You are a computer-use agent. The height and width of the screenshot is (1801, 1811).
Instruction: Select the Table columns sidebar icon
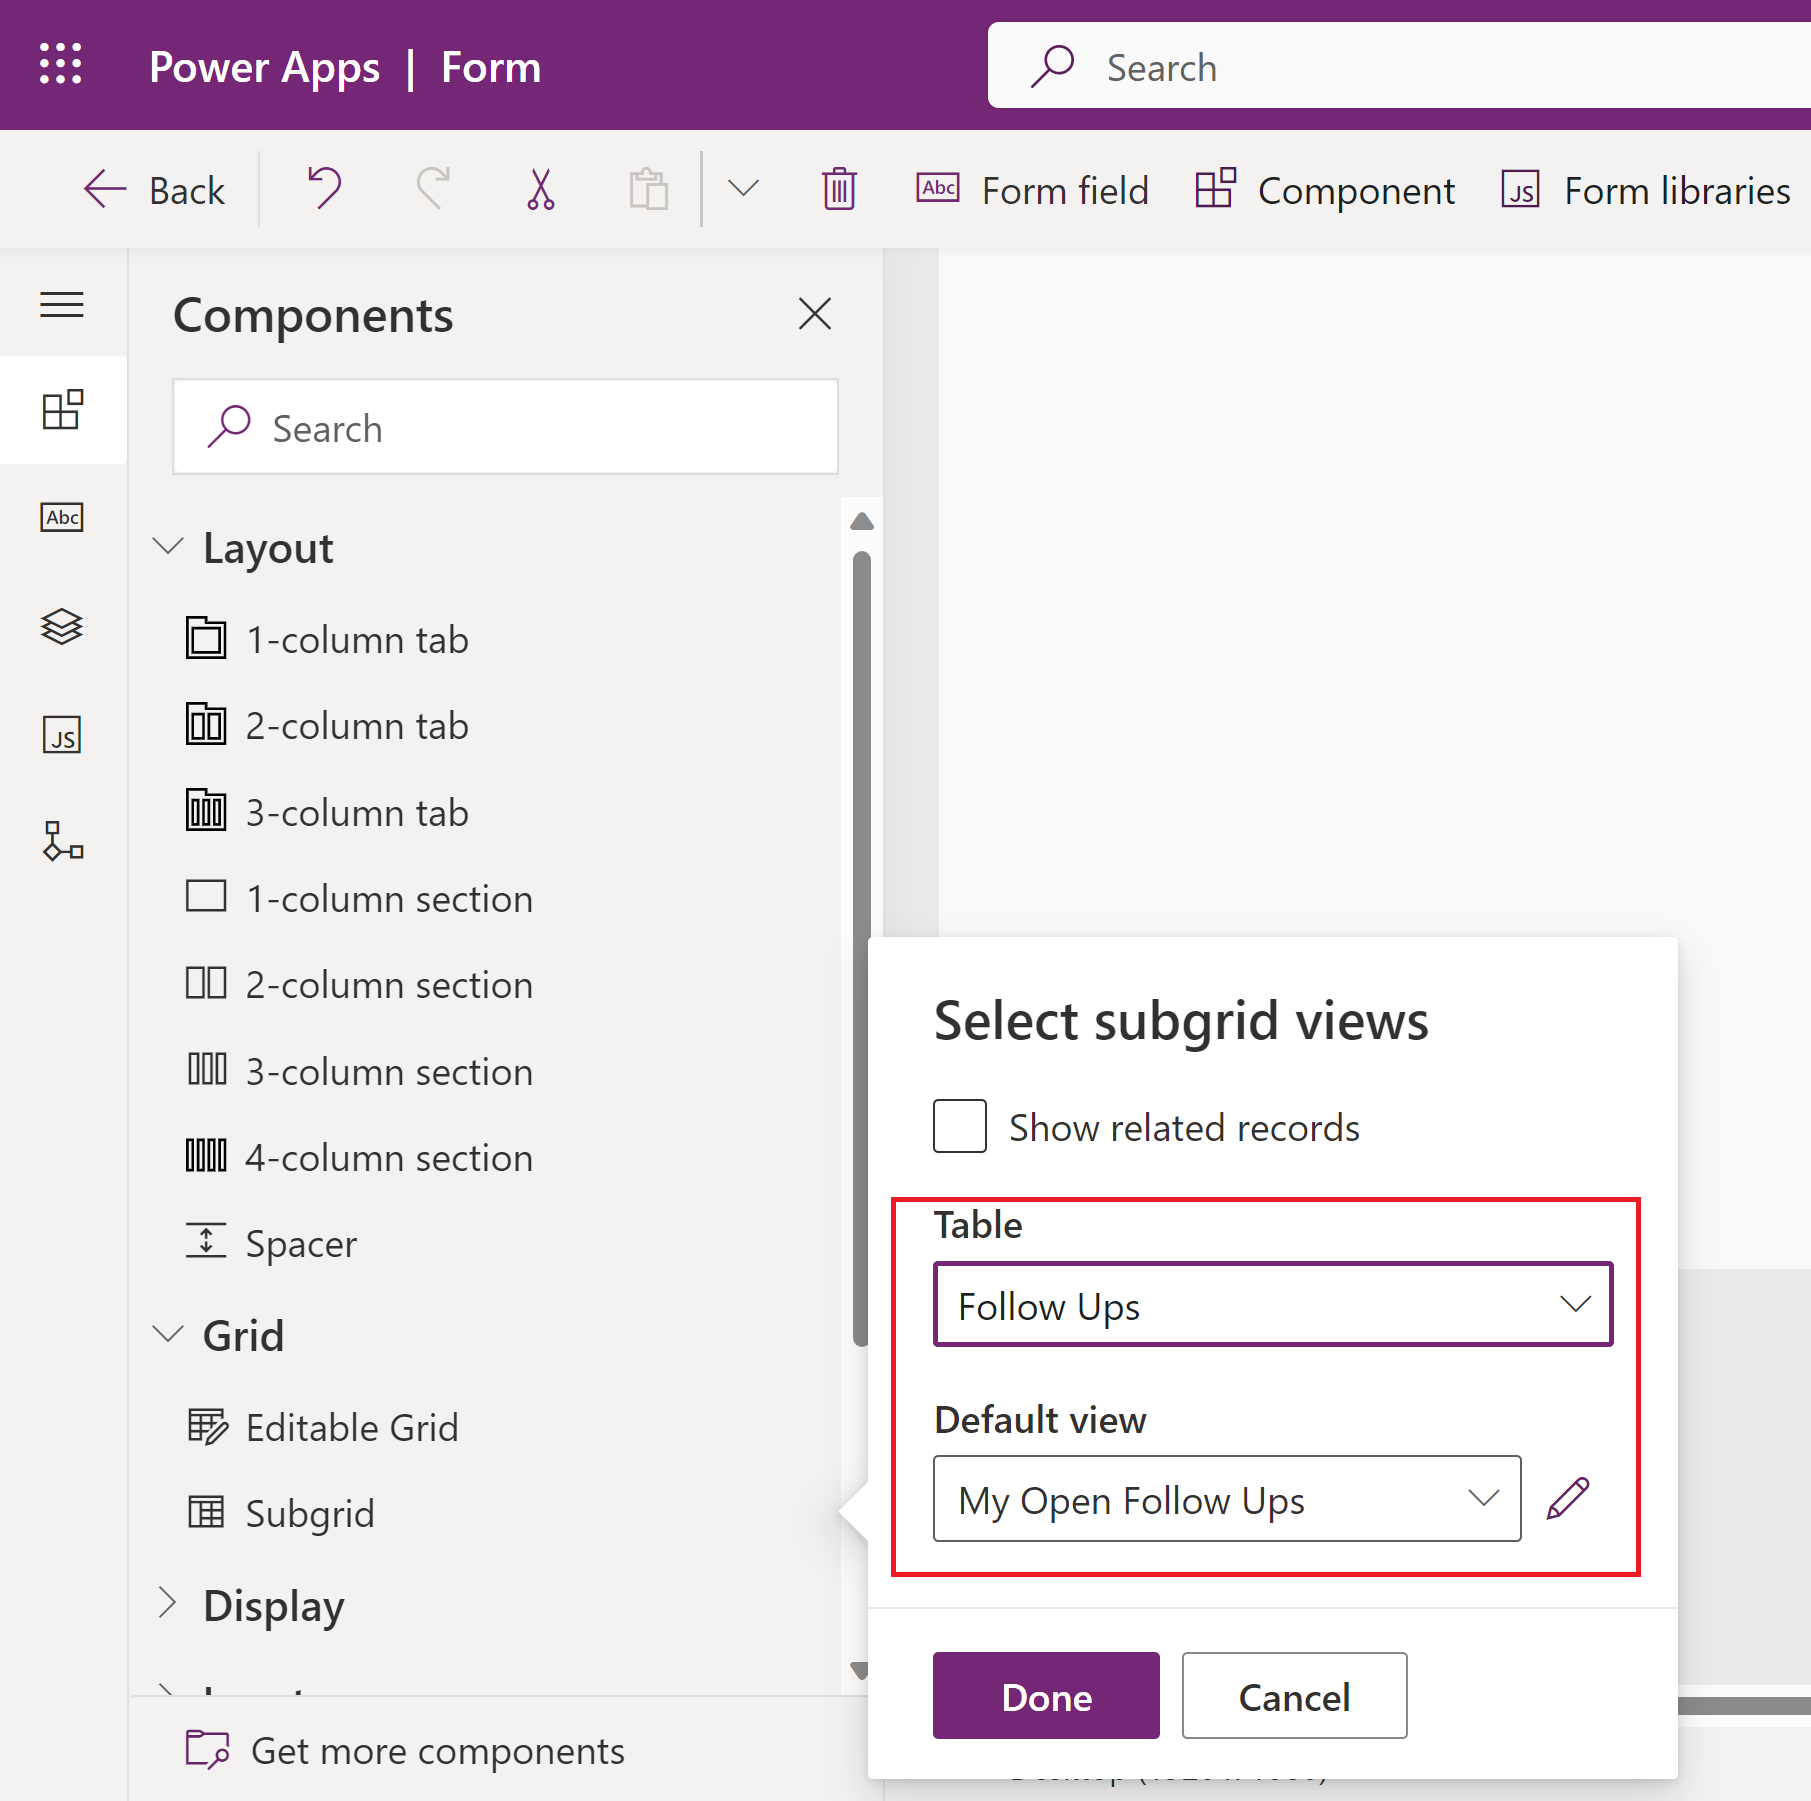point(62,517)
